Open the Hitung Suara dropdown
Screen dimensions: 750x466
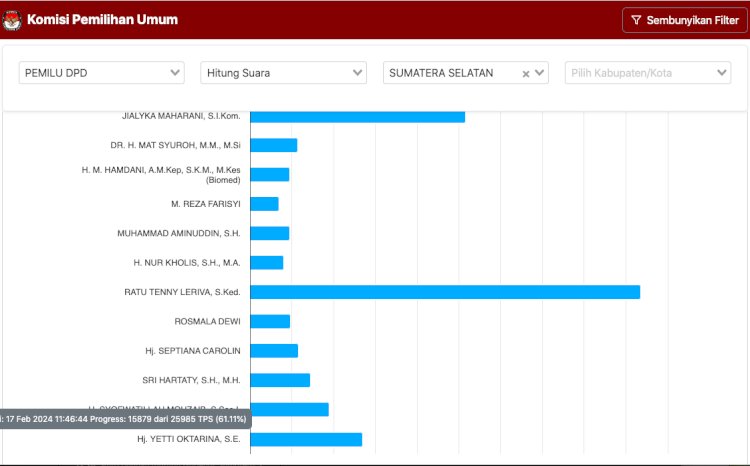pyautogui.click(x=283, y=73)
